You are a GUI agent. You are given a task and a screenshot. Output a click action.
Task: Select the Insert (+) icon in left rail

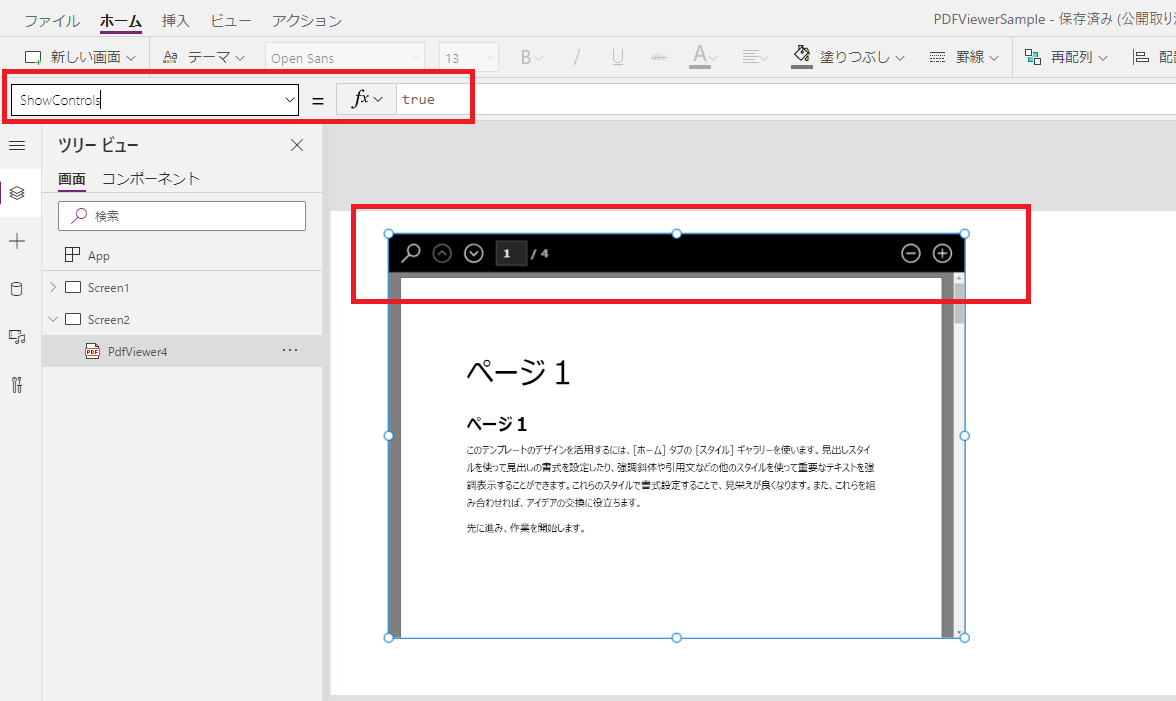click(17, 240)
